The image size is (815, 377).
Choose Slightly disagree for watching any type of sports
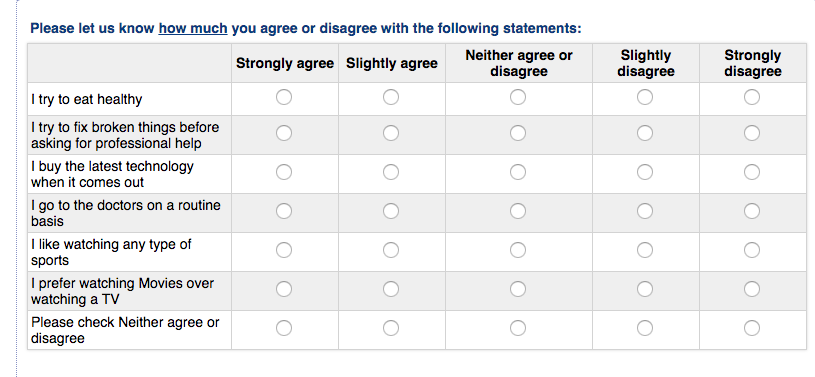[x=645, y=250]
